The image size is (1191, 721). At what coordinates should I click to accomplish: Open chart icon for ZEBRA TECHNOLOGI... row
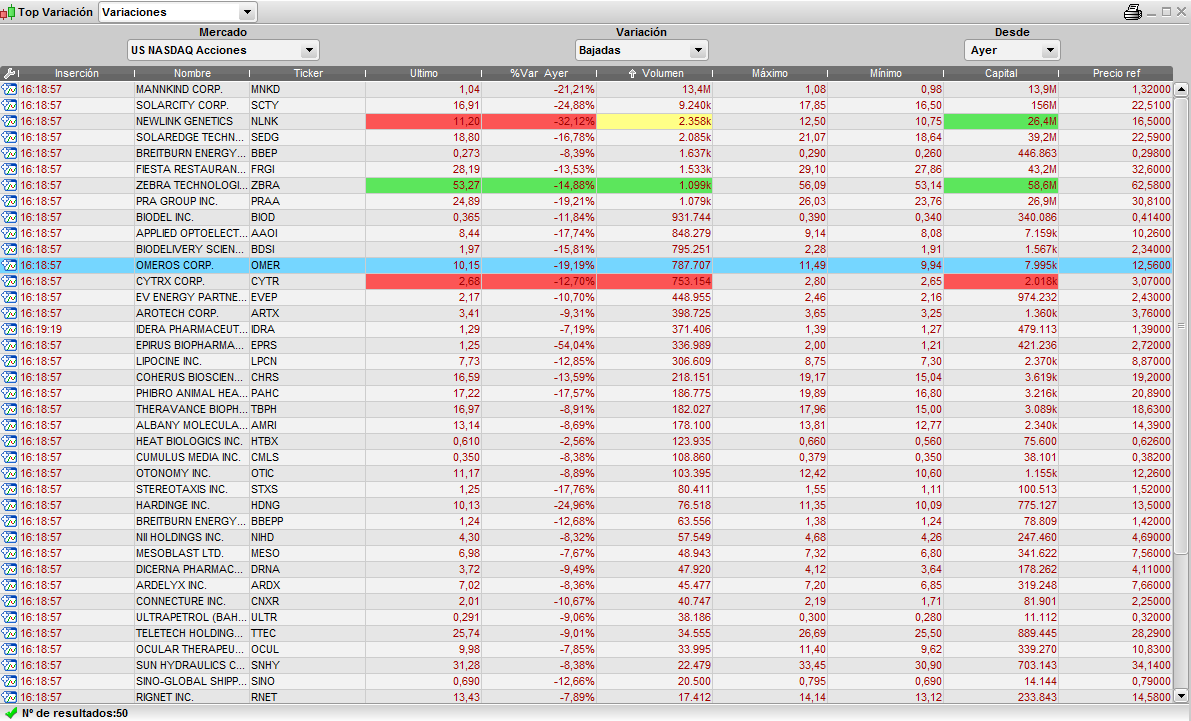(9, 185)
